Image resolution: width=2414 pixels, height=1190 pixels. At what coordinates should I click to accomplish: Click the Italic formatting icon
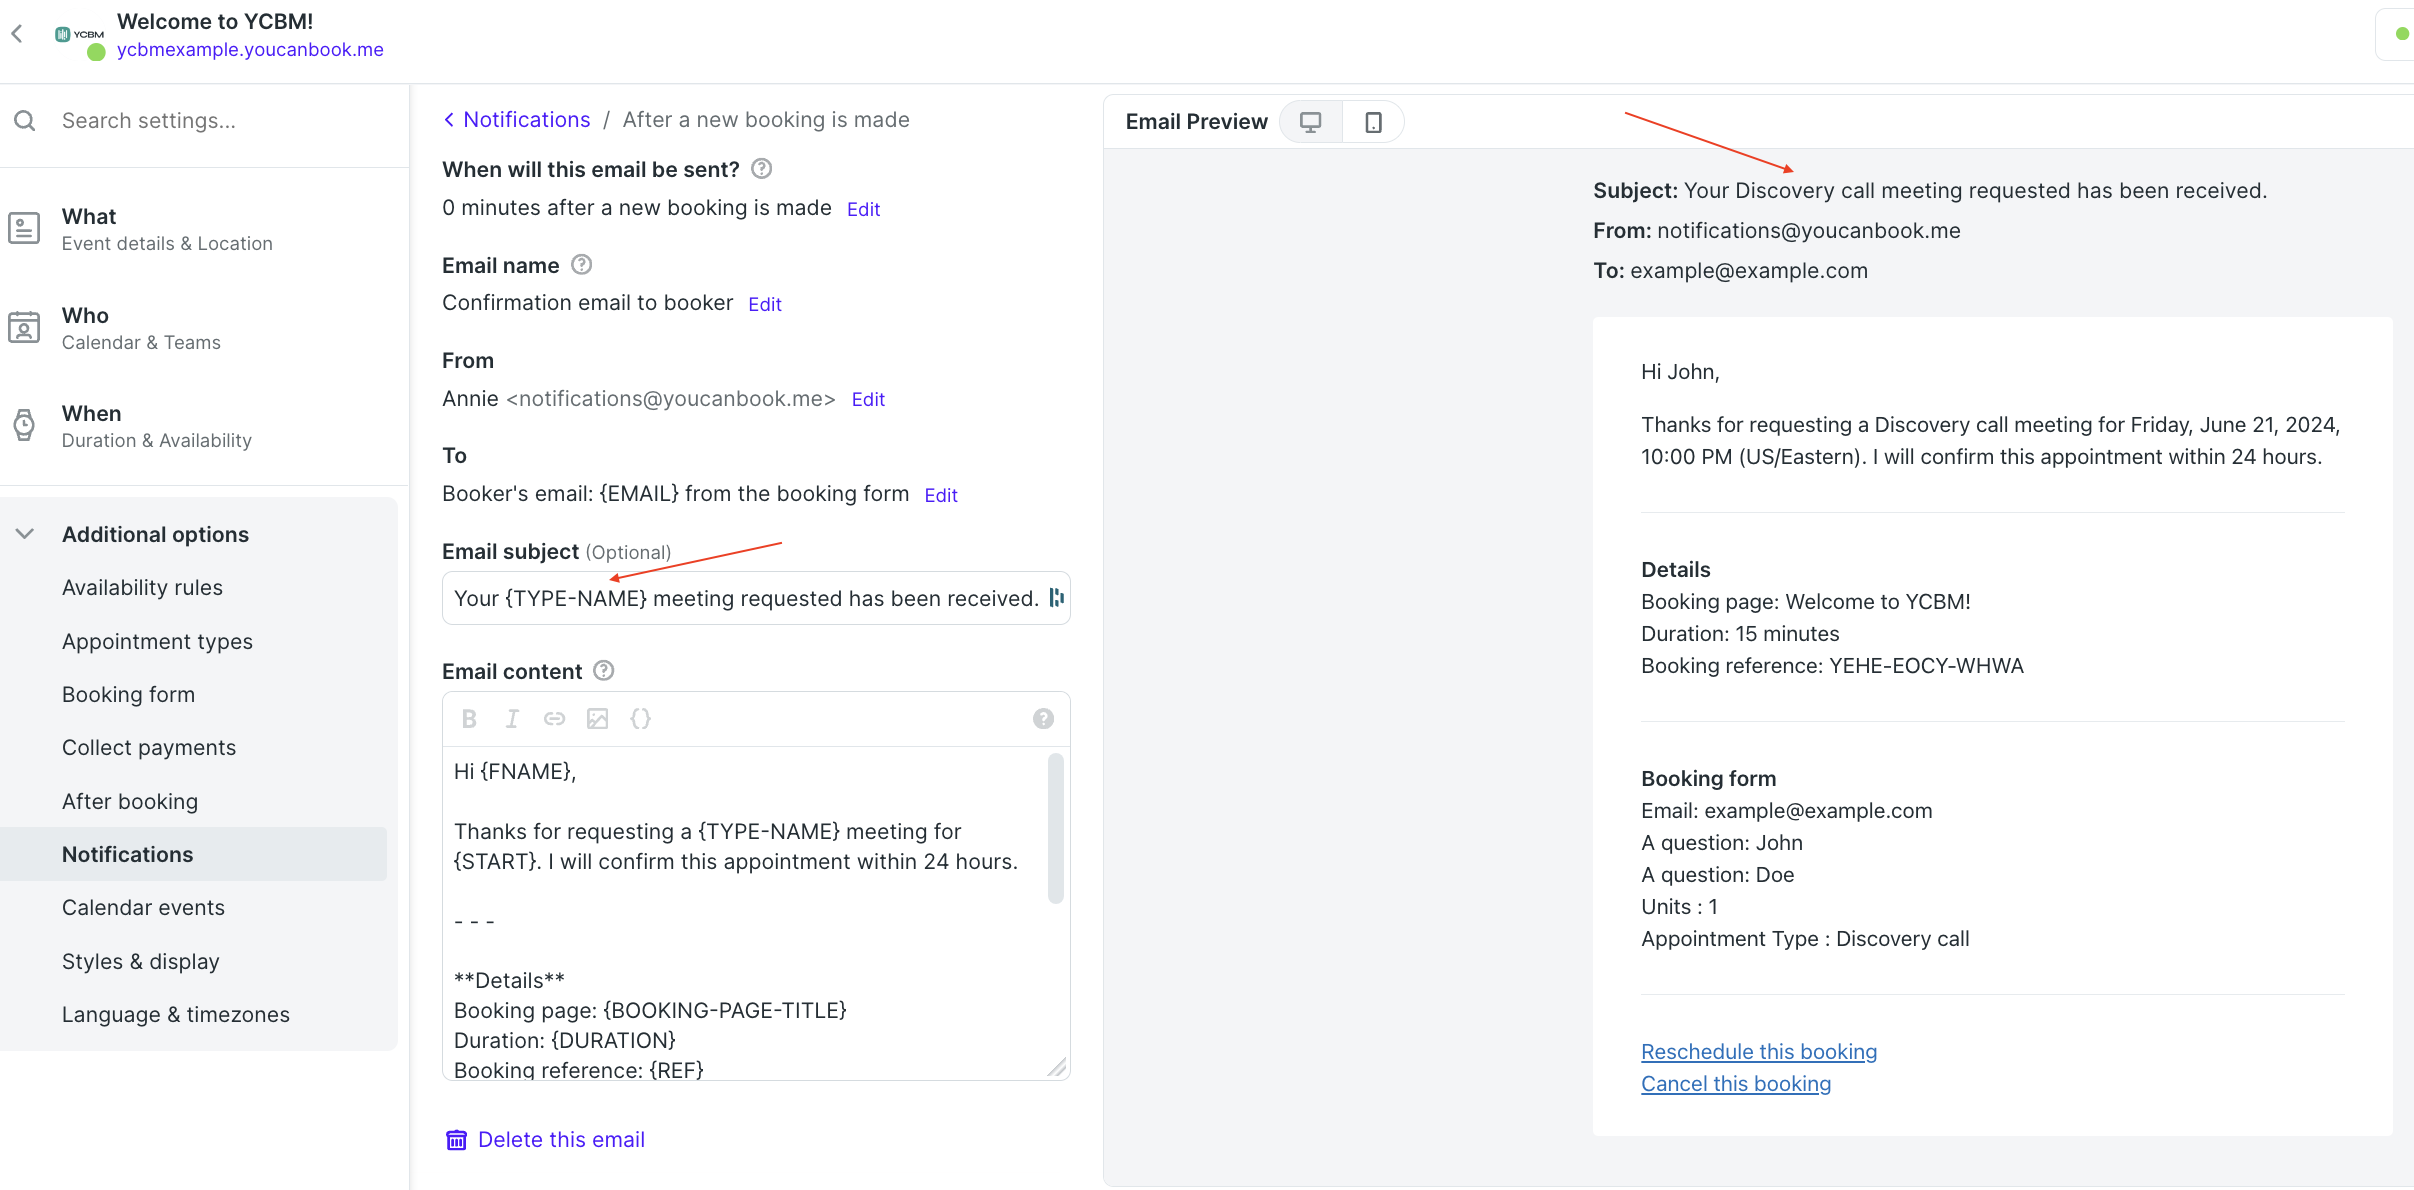pos(512,719)
